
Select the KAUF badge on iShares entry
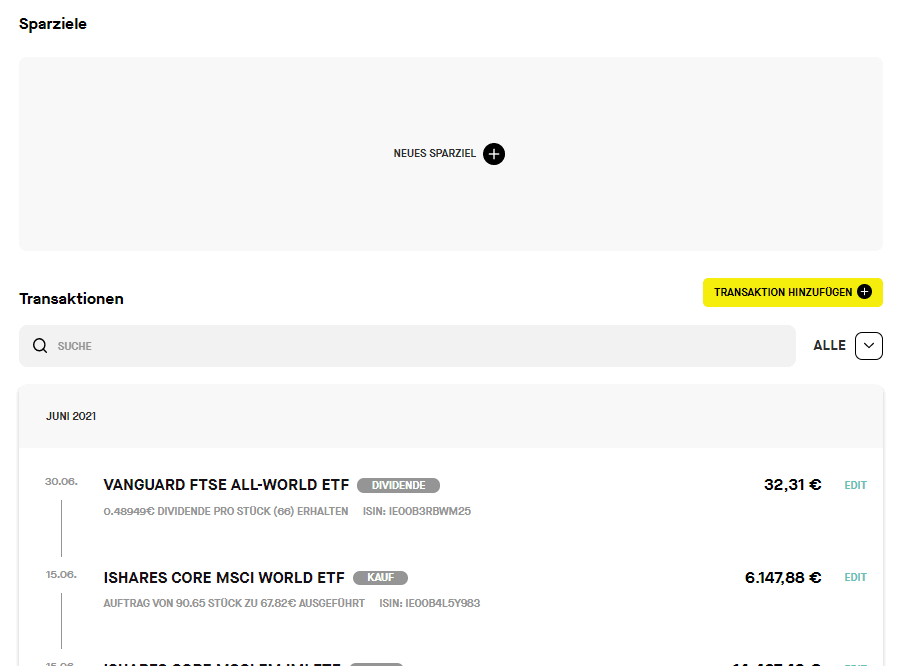[380, 578]
